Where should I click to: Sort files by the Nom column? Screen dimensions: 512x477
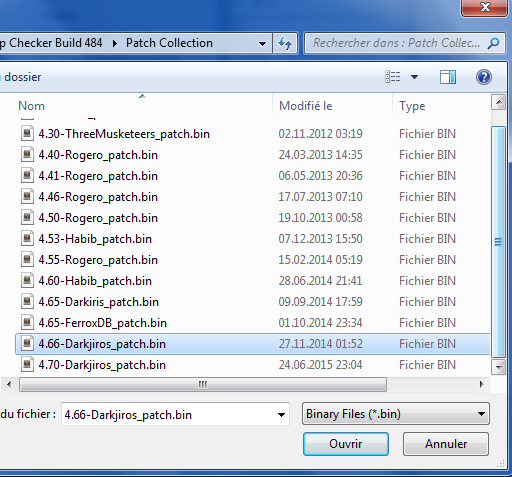coord(31,106)
